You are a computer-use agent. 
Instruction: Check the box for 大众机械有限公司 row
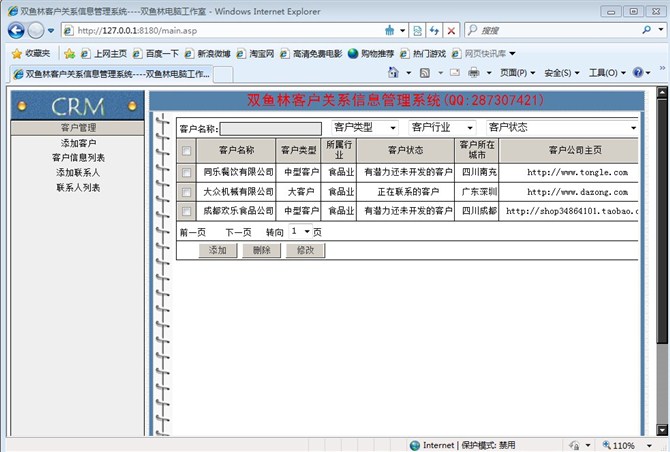coord(186,192)
